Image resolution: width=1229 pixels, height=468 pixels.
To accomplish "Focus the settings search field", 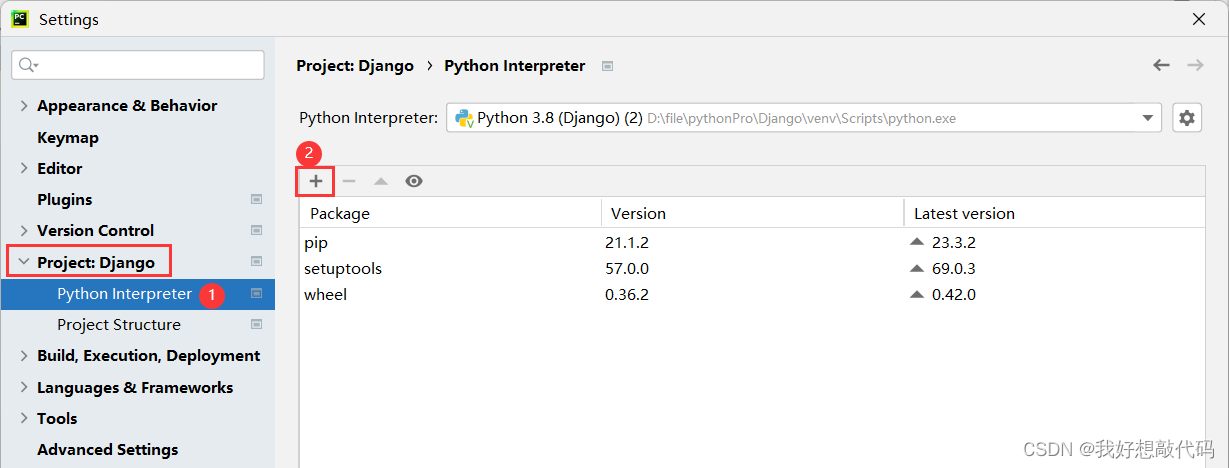I will 138,65.
